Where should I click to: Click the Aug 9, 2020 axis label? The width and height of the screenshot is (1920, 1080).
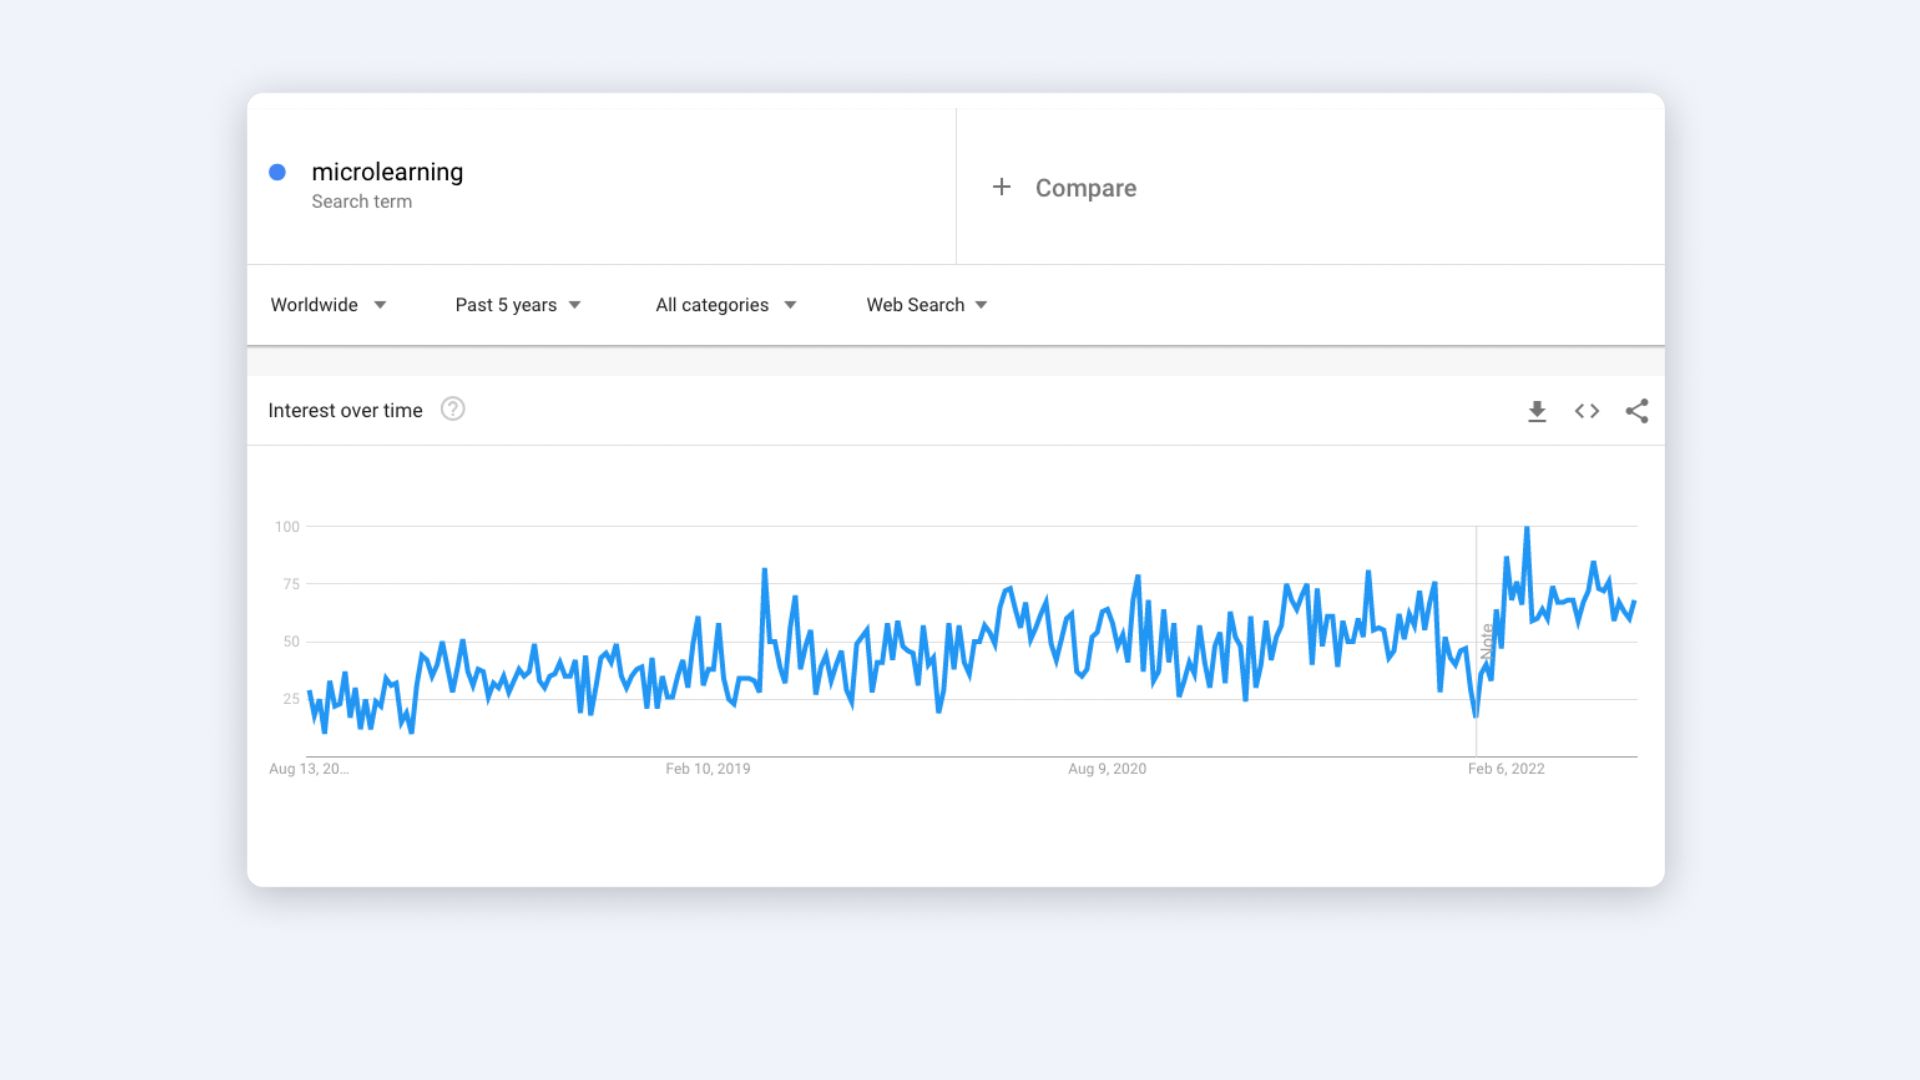(x=1107, y=768)
